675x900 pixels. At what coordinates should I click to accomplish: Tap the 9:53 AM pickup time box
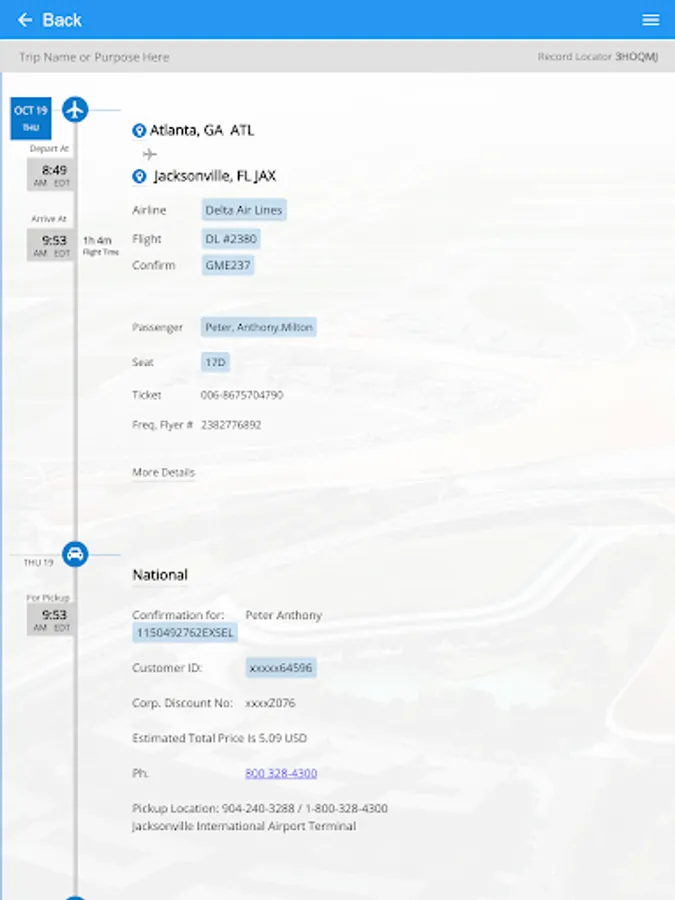[x=51, y=619]
